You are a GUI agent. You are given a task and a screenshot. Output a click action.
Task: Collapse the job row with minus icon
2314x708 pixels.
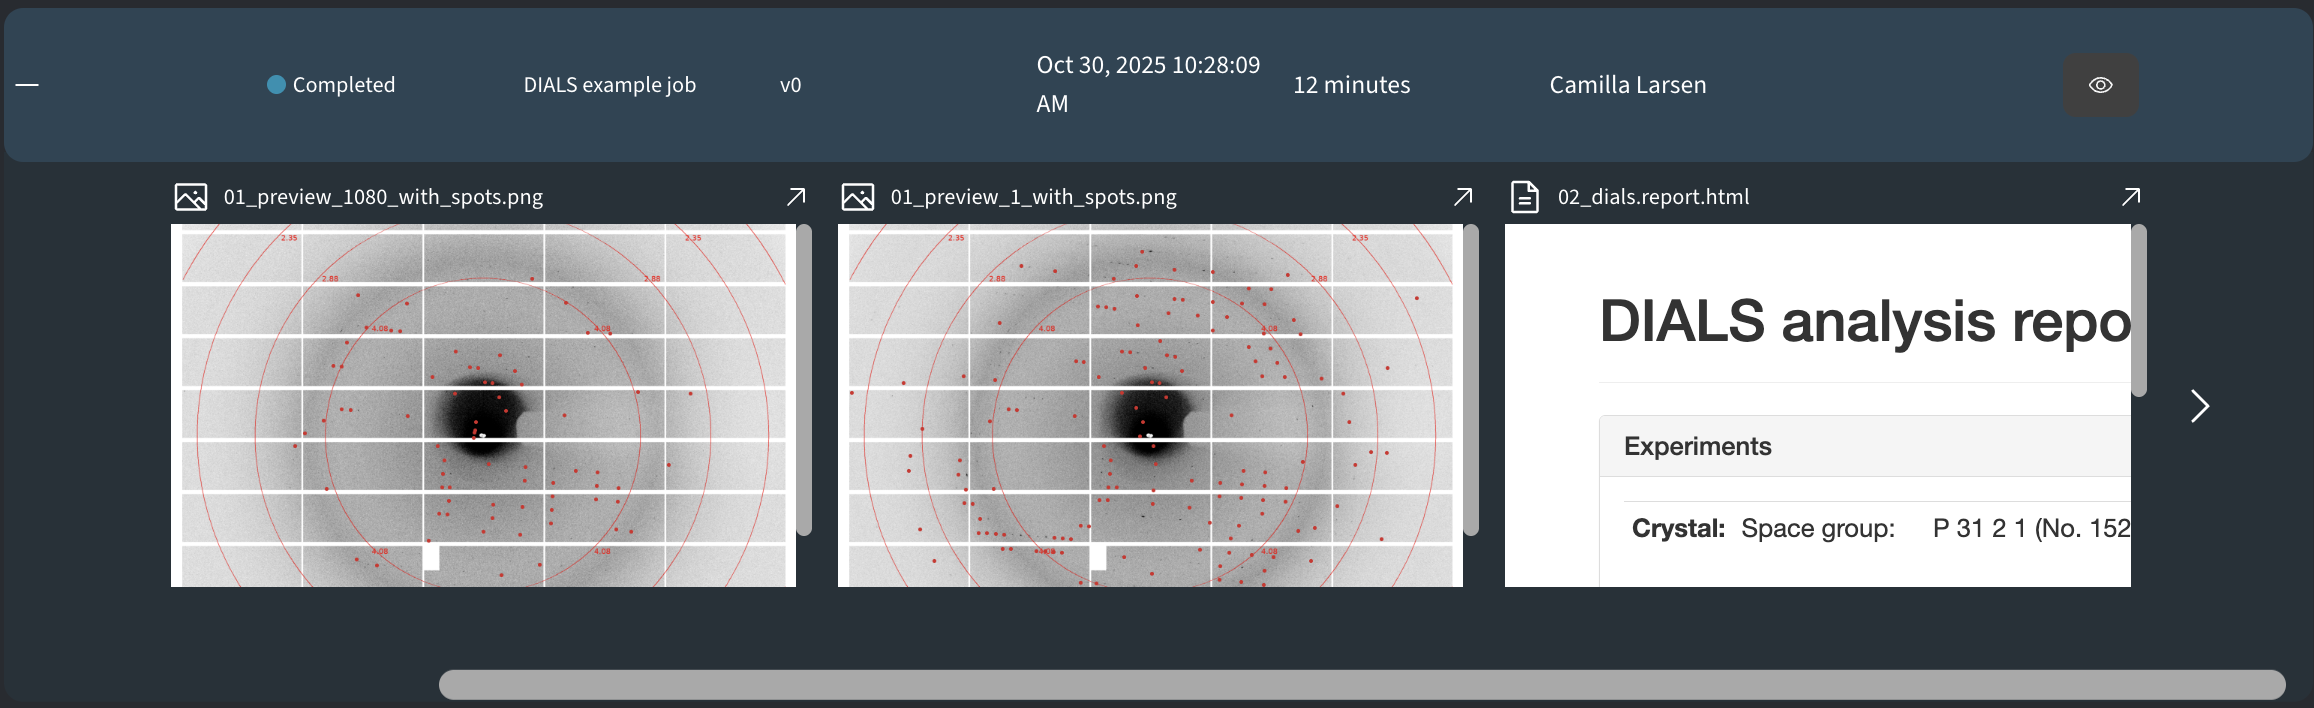click(27, 85)
